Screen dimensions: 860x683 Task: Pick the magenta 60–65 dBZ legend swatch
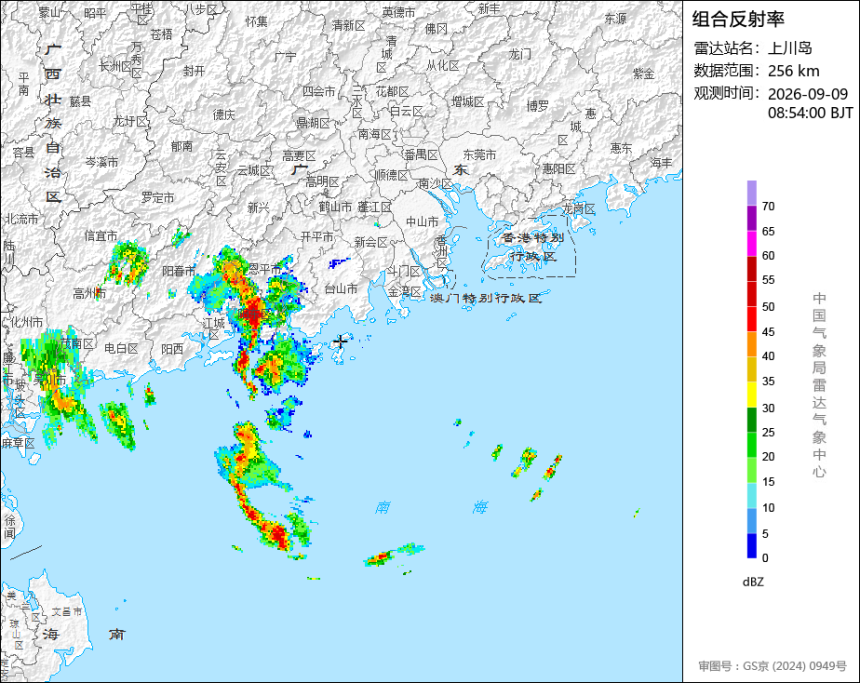click(x=751, y=243)
